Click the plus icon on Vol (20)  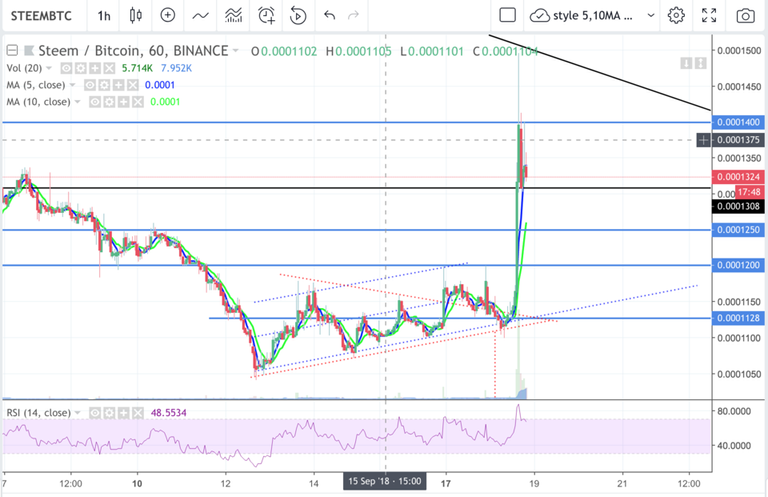(95, 68)
